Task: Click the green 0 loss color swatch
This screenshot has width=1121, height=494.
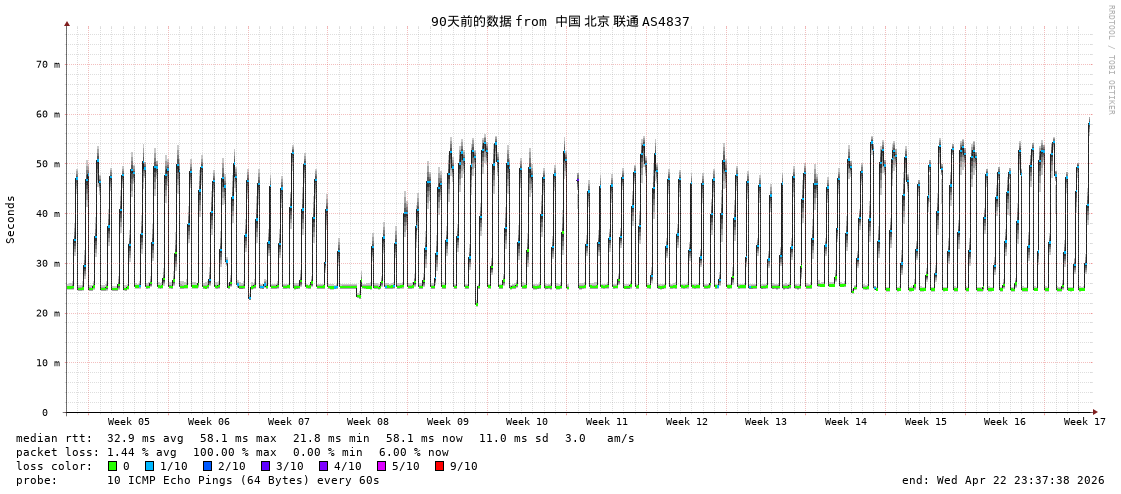Action: [112, 466]
